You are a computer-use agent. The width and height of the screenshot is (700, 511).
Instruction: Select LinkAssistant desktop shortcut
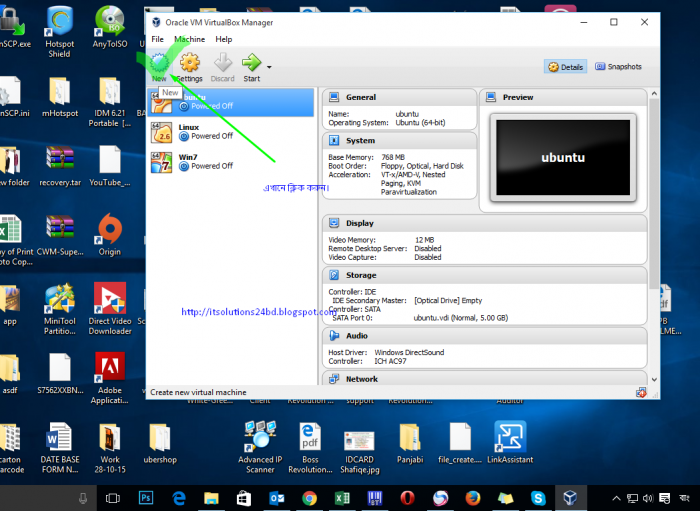click(510, 442)
